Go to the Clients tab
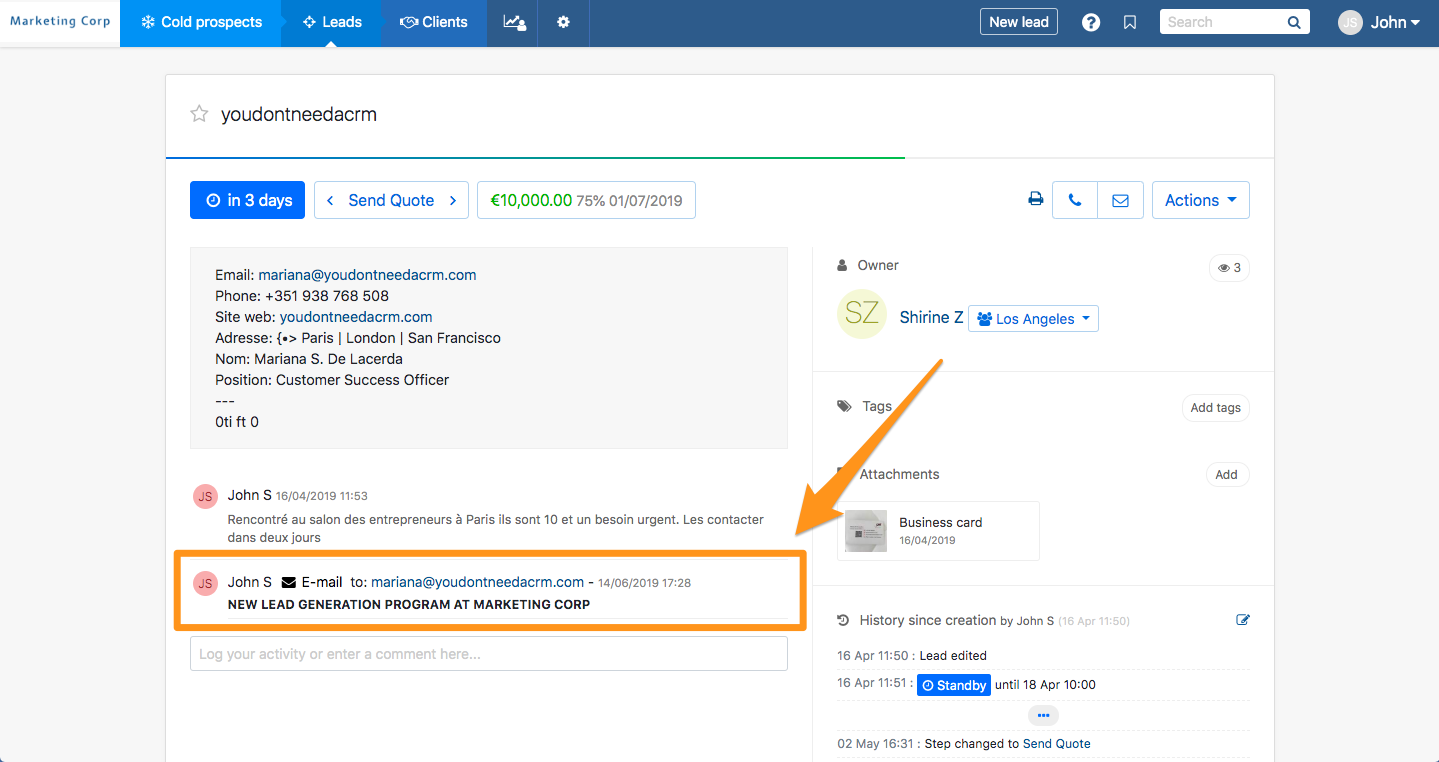The height and width of the screenshot is (762, 1439). [x=434, y=22]
